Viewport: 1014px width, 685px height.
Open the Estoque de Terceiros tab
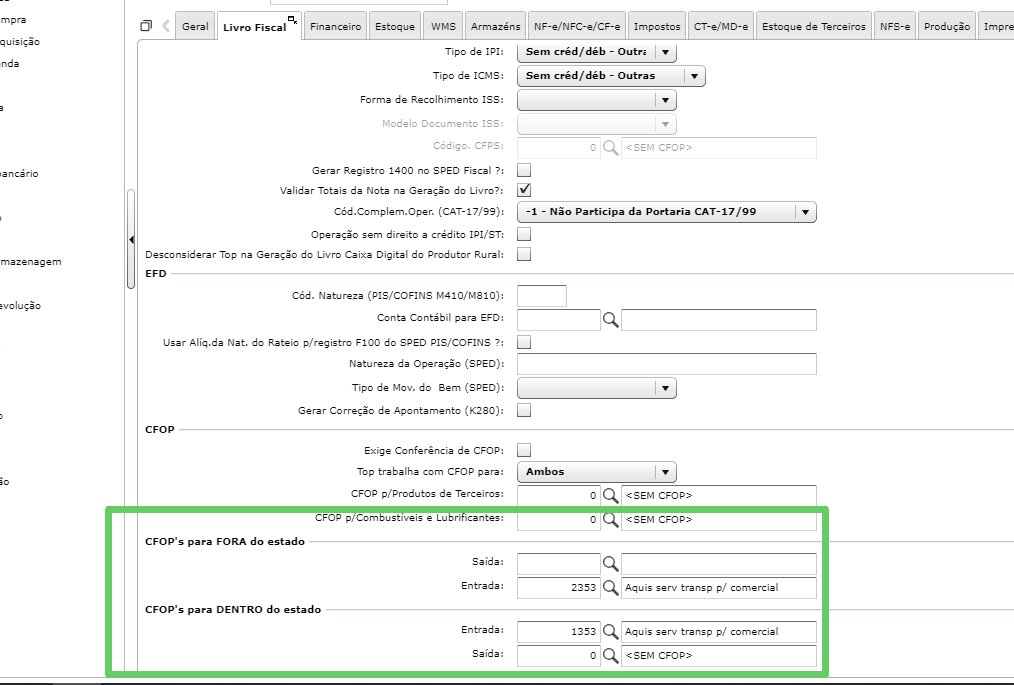coord(814,27)
